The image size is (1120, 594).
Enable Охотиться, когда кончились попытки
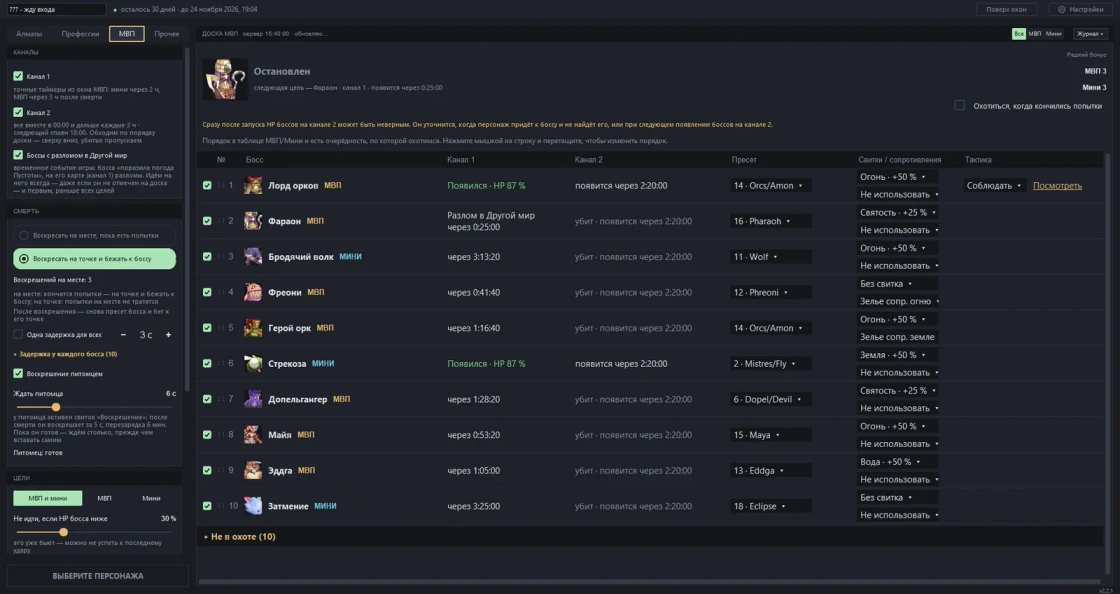tap(959, 106)
